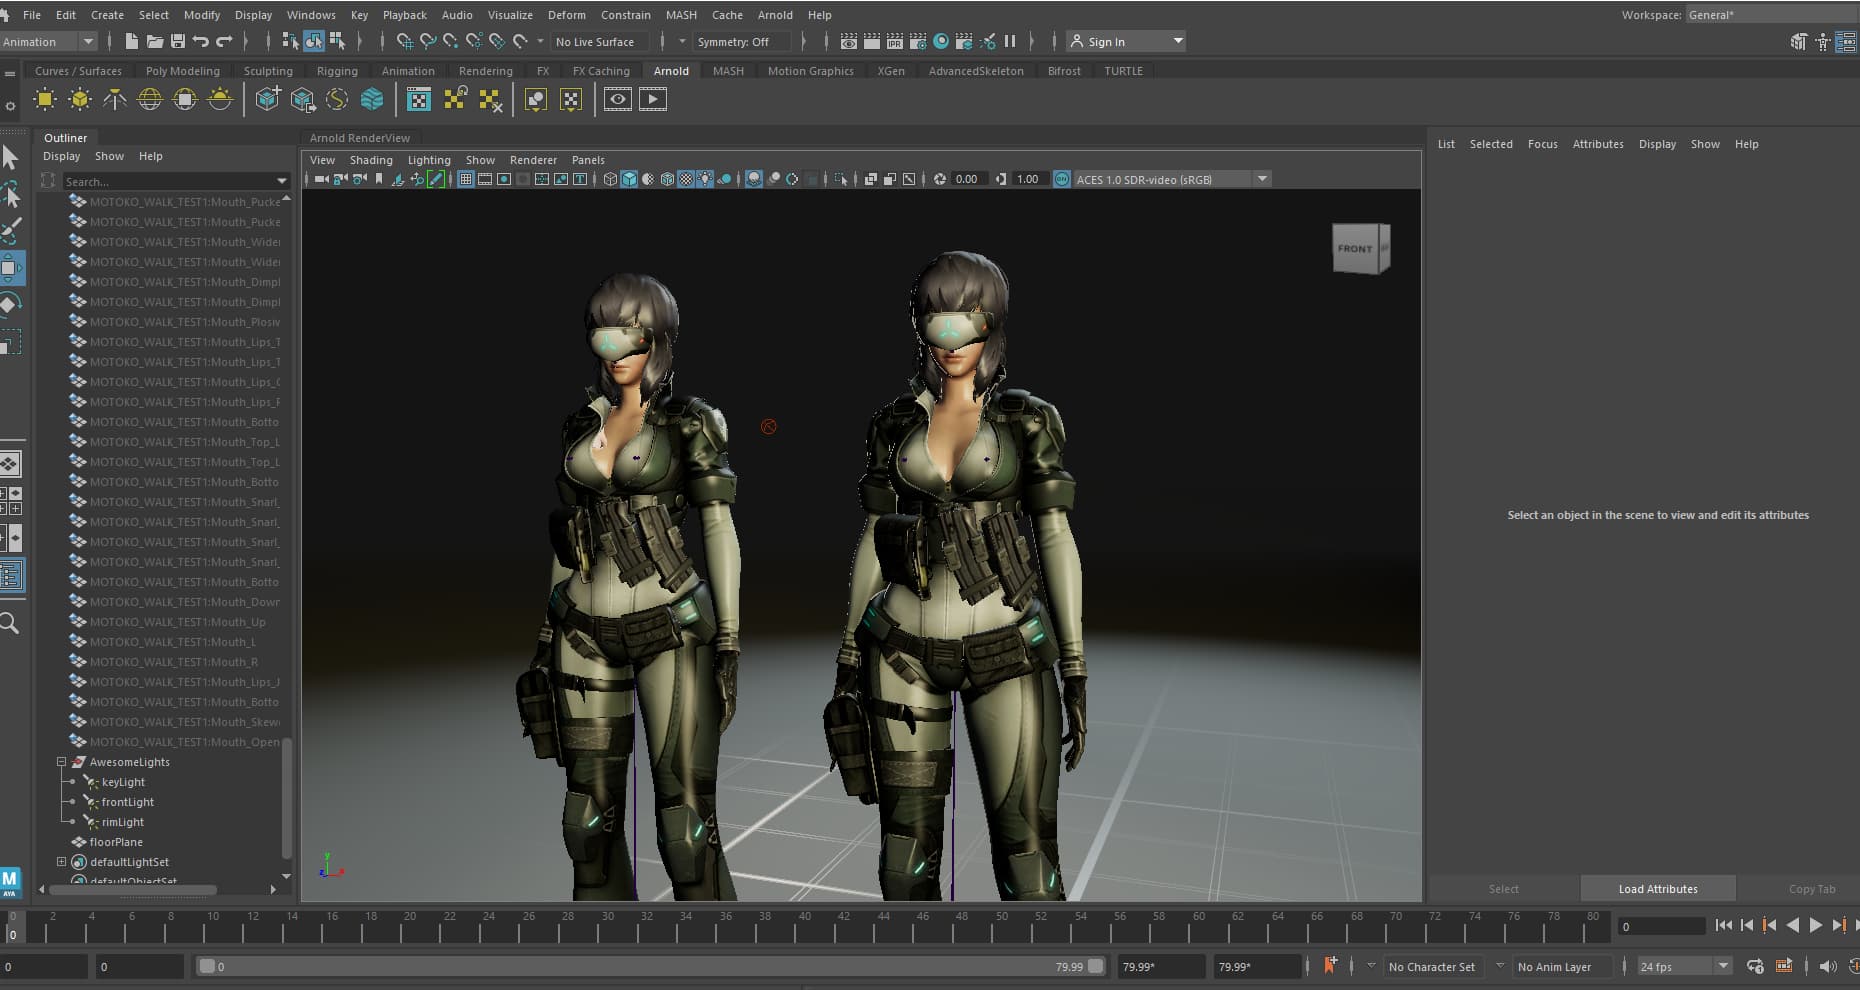Click frame 40 on the time slider
The height and width of the screenshot is (990, 1860).
tap(805, 928)
